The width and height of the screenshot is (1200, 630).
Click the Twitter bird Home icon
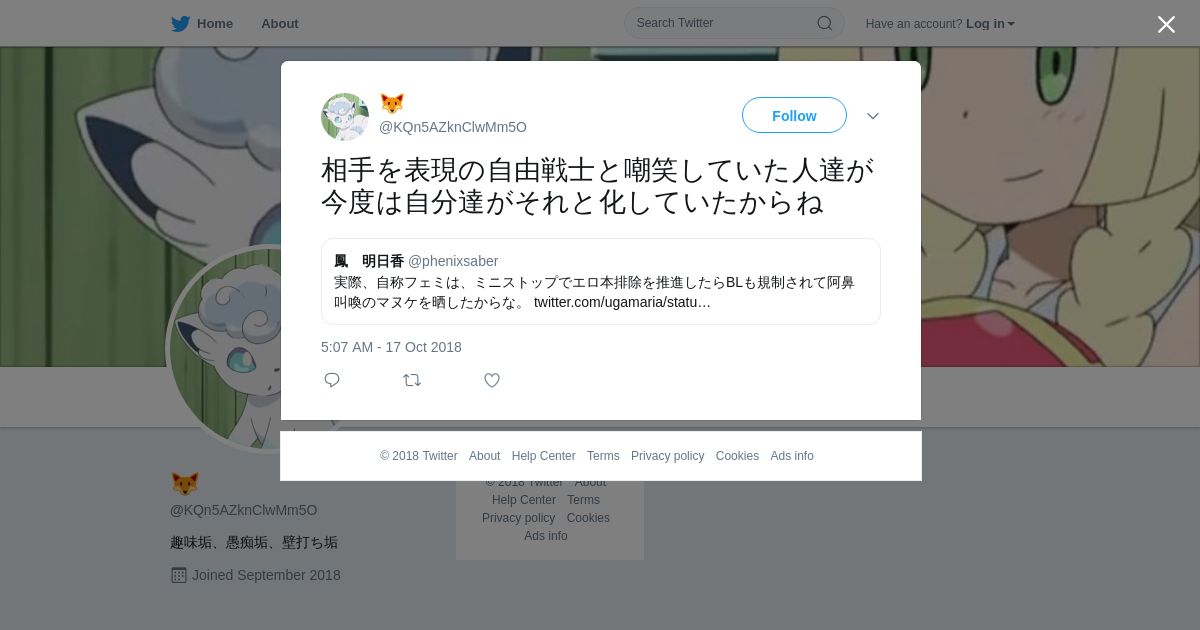180,23
